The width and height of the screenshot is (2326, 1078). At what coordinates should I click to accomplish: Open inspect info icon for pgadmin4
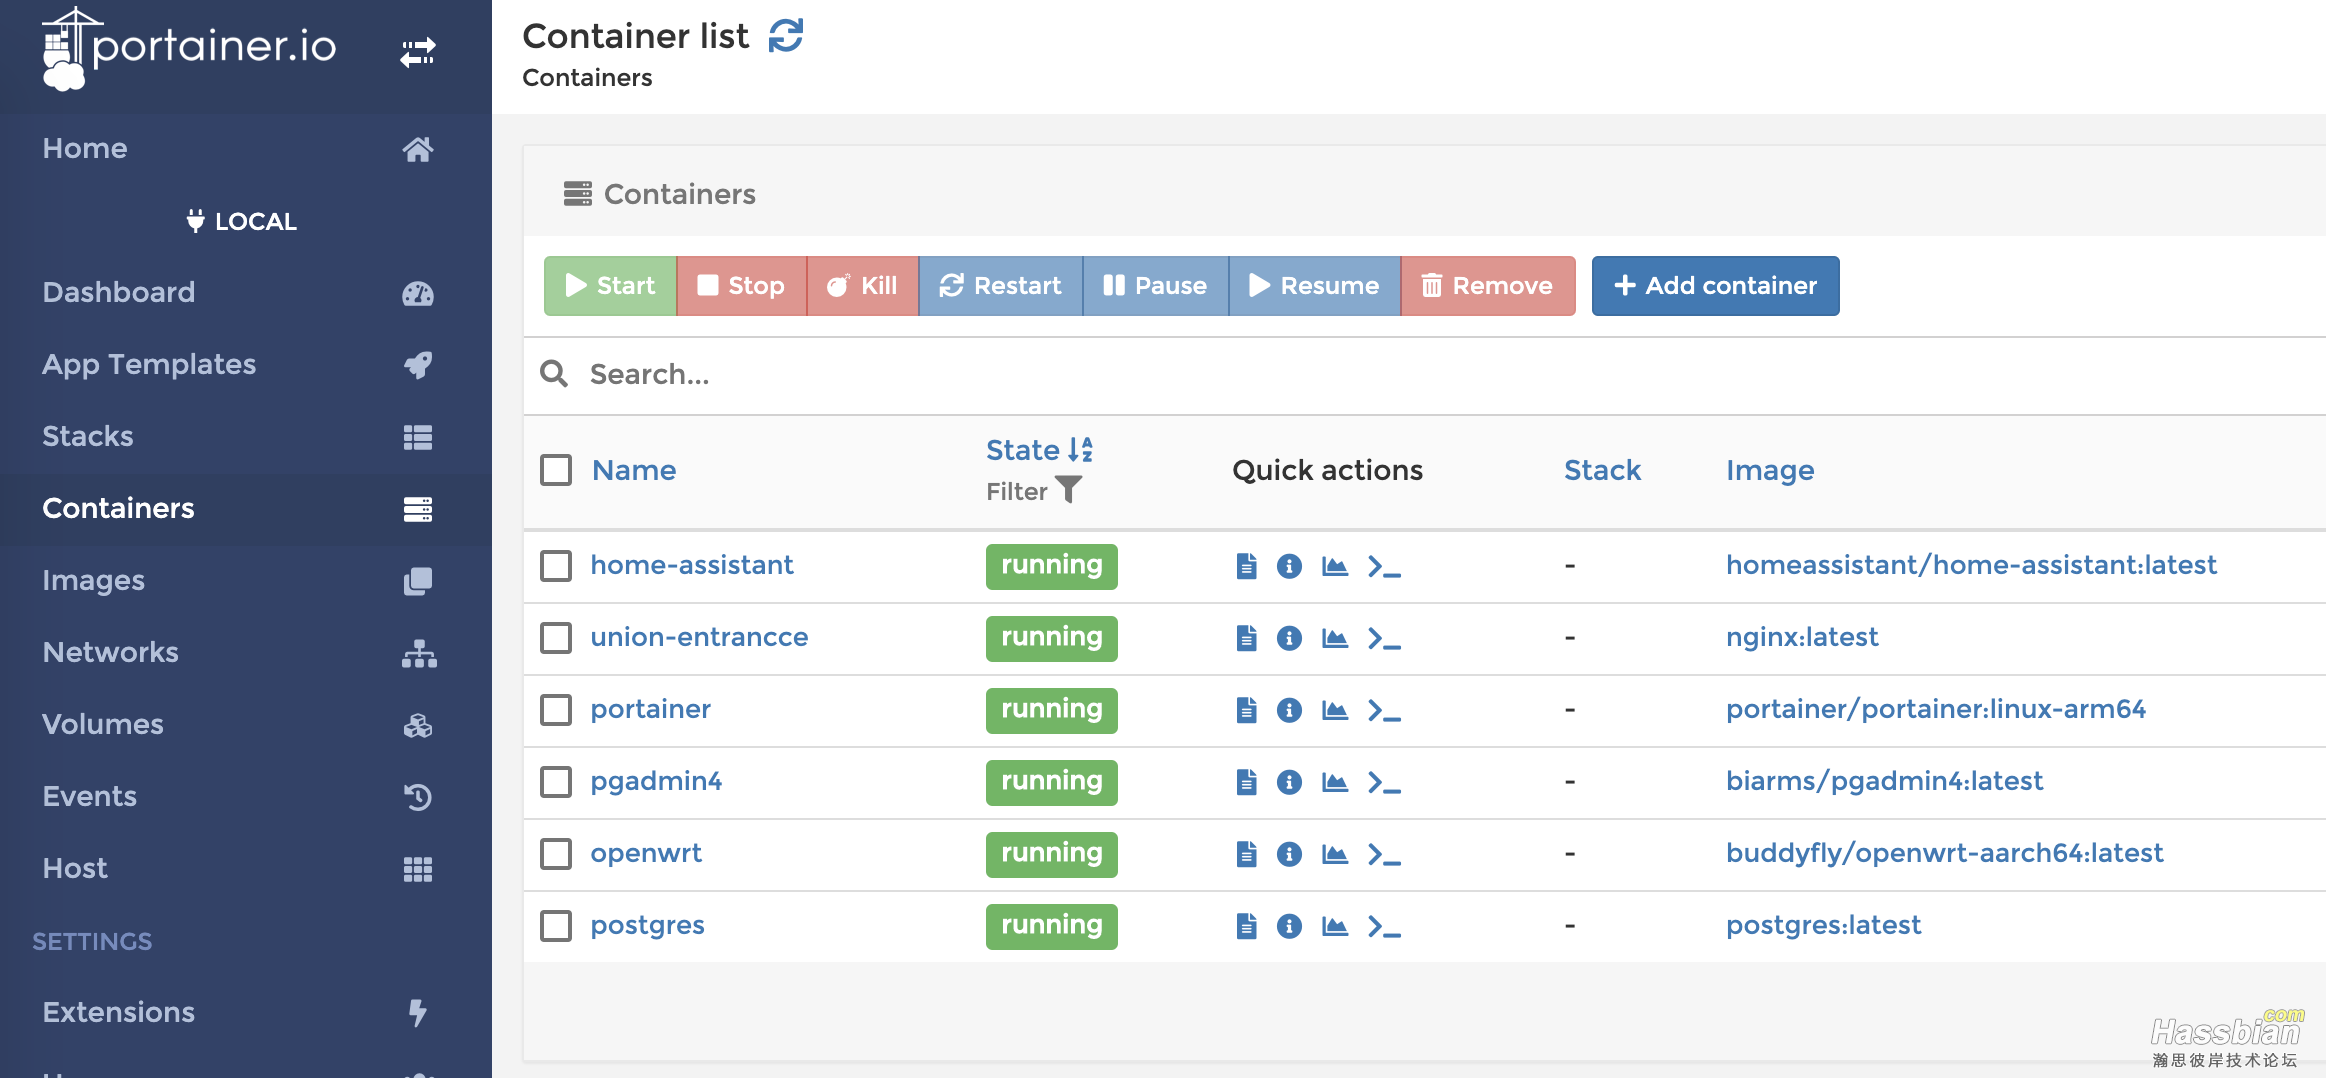1289,782
